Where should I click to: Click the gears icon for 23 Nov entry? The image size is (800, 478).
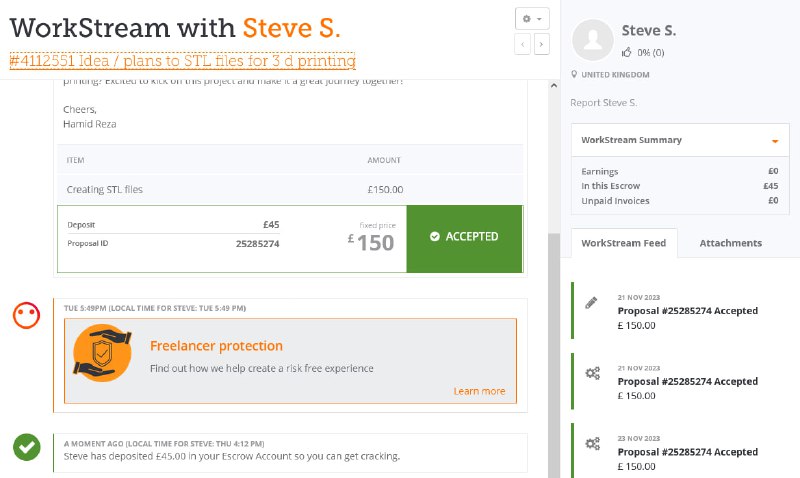tap(592, 443)
